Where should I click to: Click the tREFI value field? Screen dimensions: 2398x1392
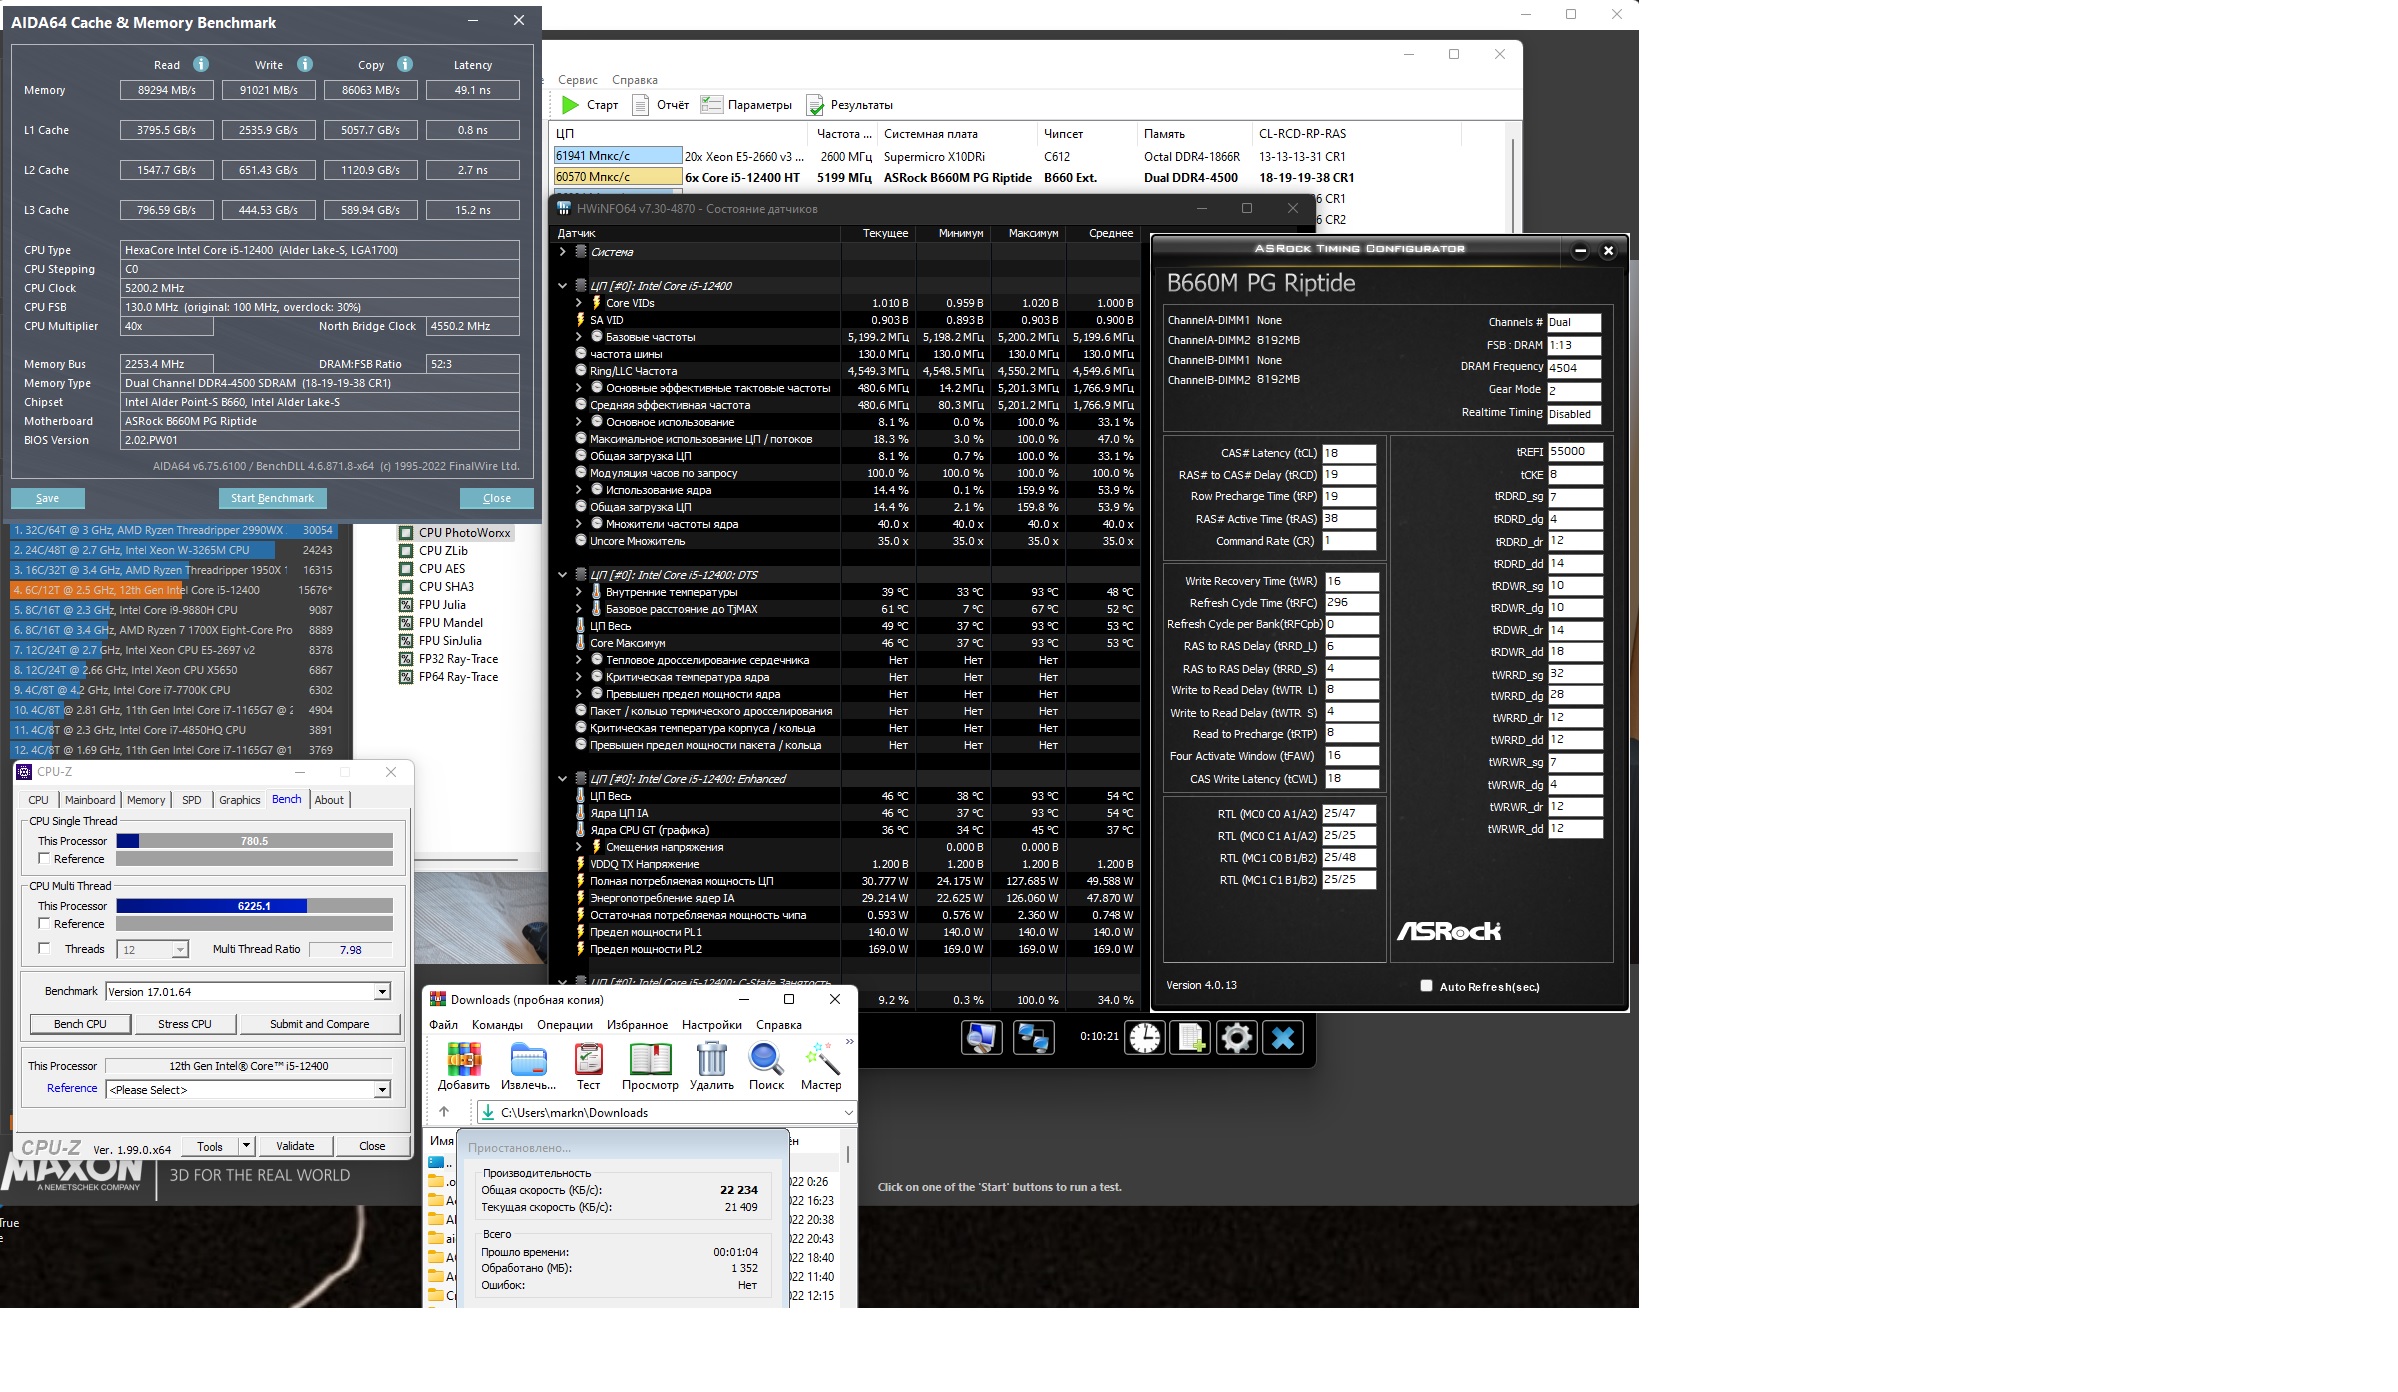[x=1574, y=452]
